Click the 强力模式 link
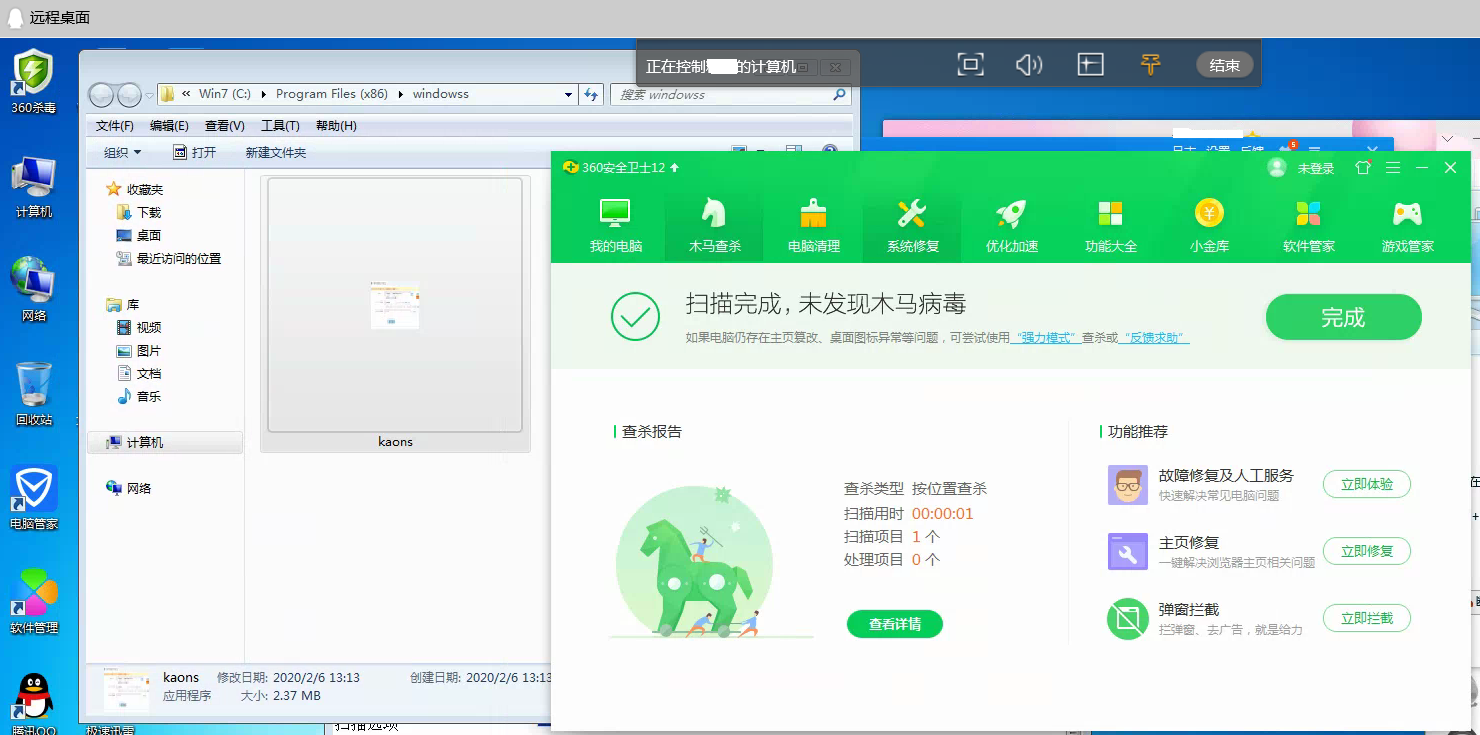 click(x=1046, y=338)
